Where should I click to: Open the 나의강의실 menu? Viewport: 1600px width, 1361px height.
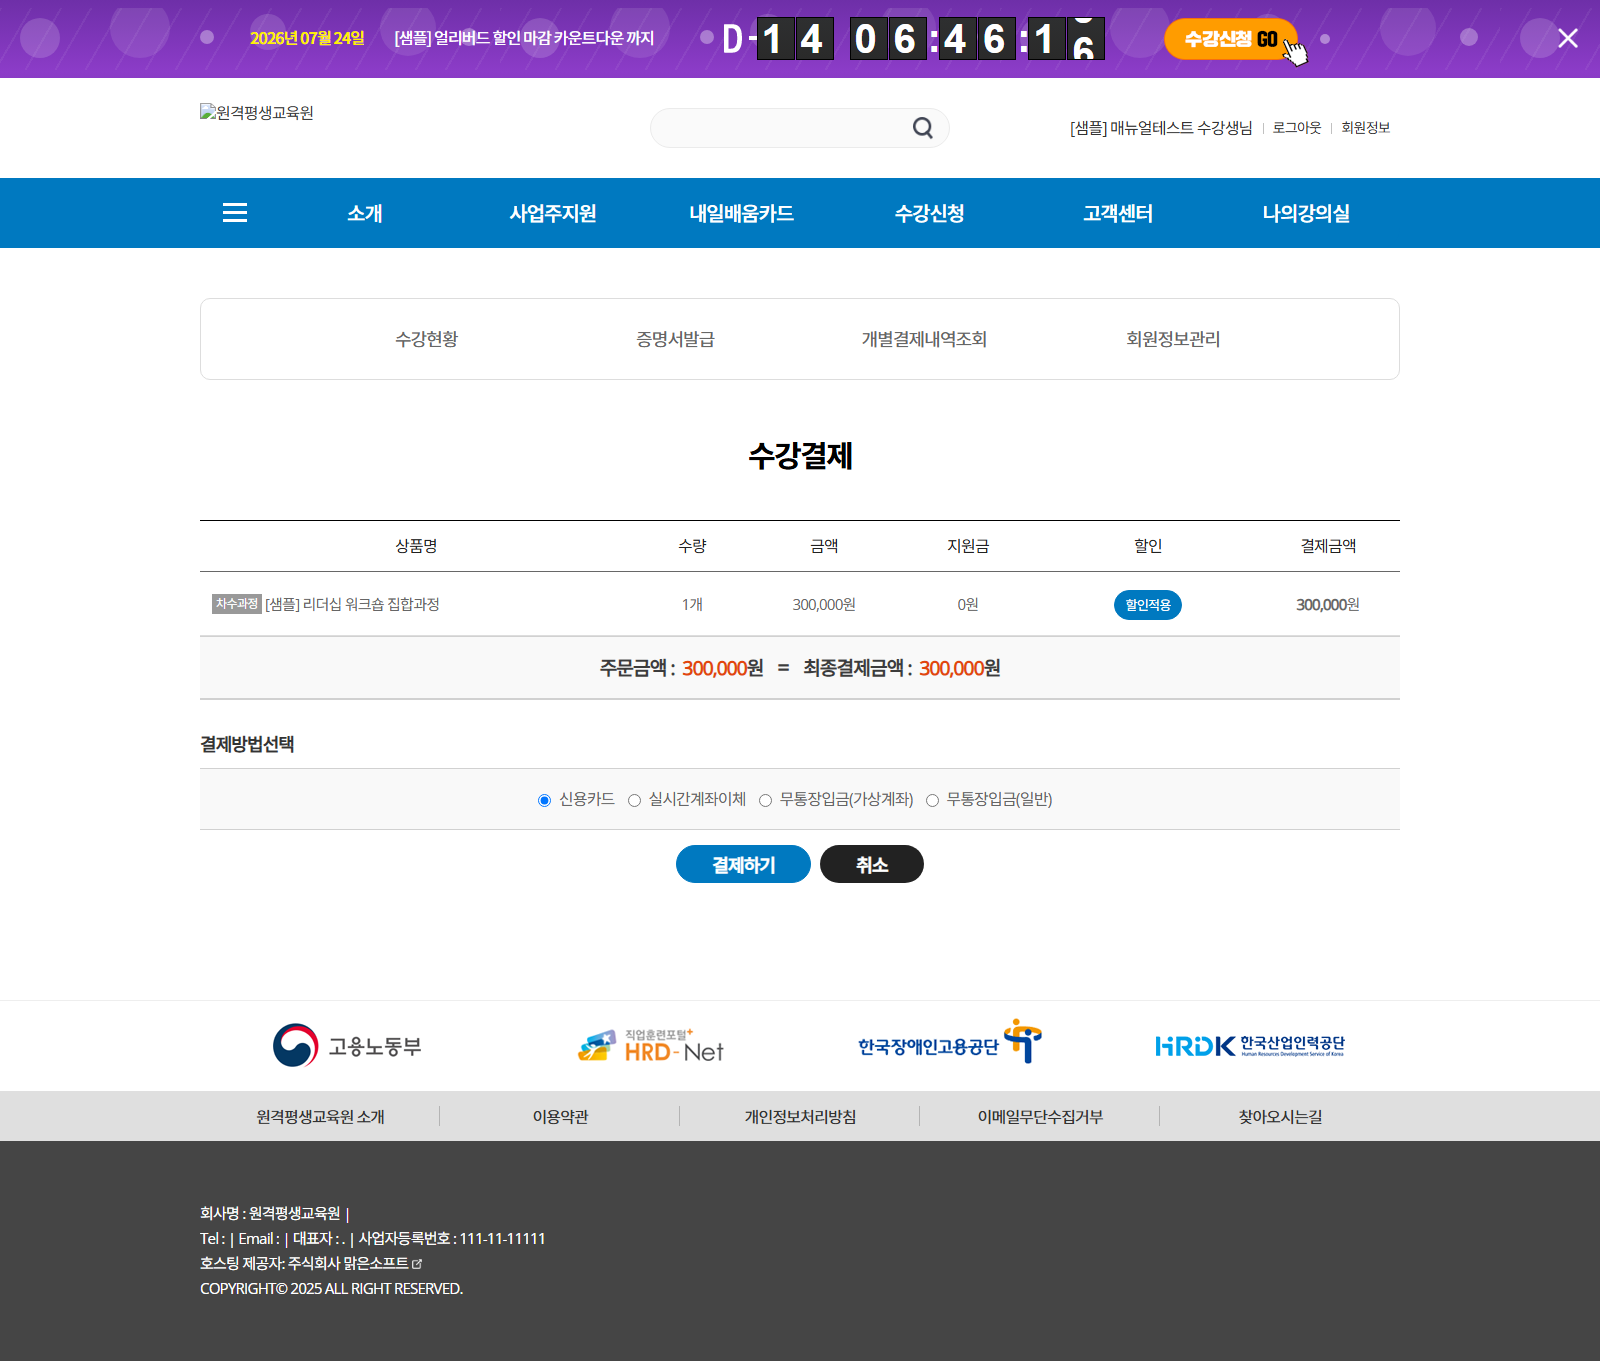(x=1306, y=213)
